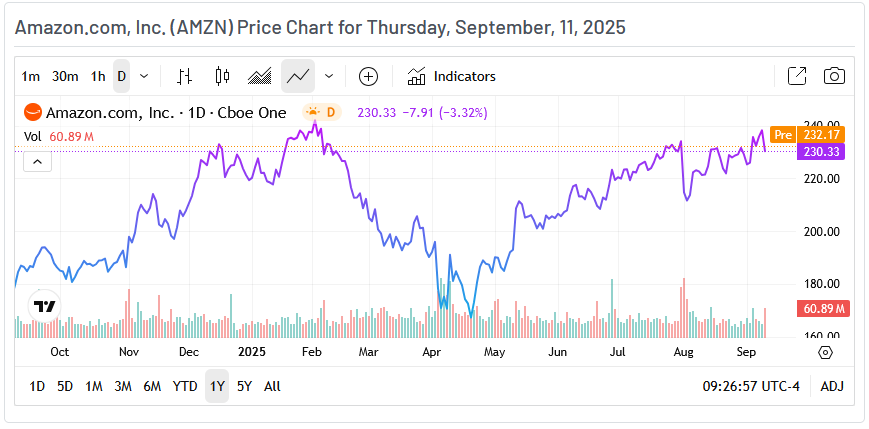Select the bars chart style icon
This screenshot has width=869, height=429.
click(x=184, y=76)
